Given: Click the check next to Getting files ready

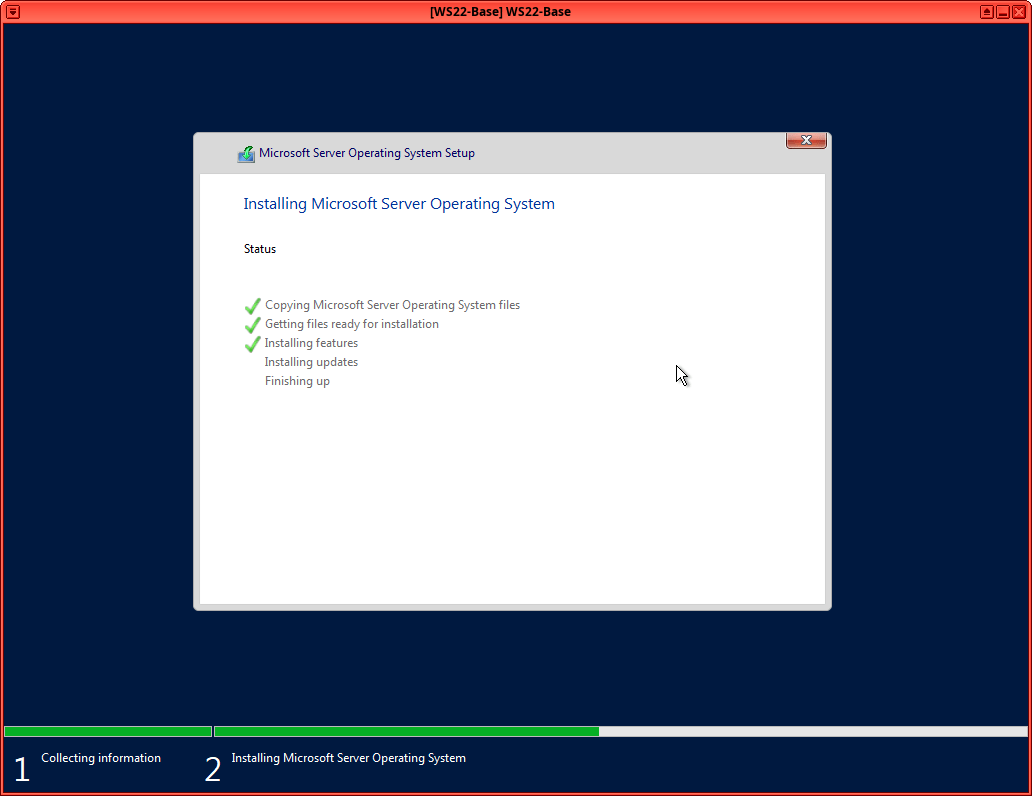Looking at the screenshot, I should click(x=253, y=325).
